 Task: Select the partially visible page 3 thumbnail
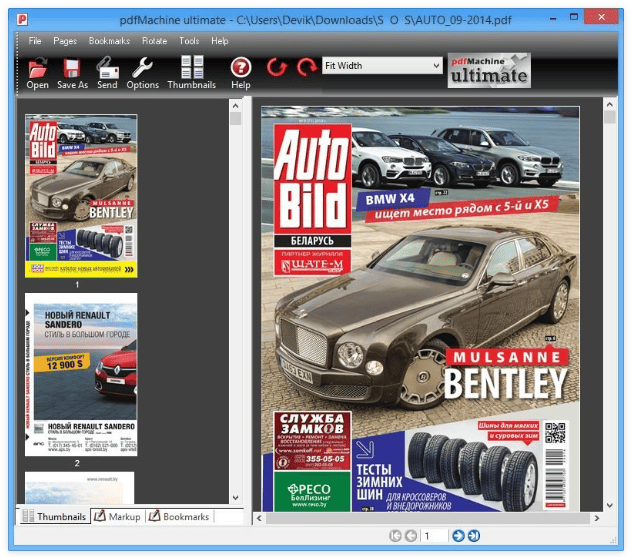pyautogui.click(x=80, y=488)
